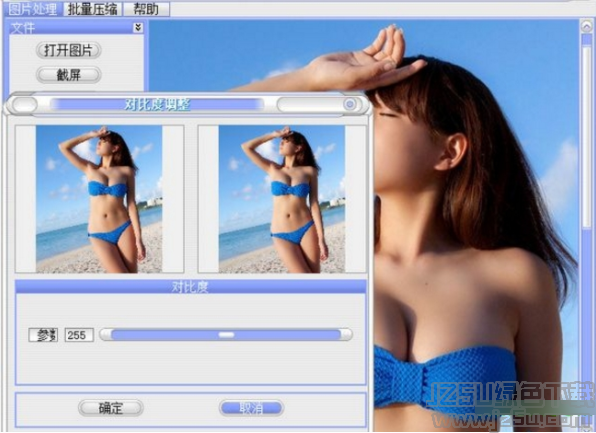The image size is (596, 433).
Task: Open the 帮助 menu tab
Action: 146,9
